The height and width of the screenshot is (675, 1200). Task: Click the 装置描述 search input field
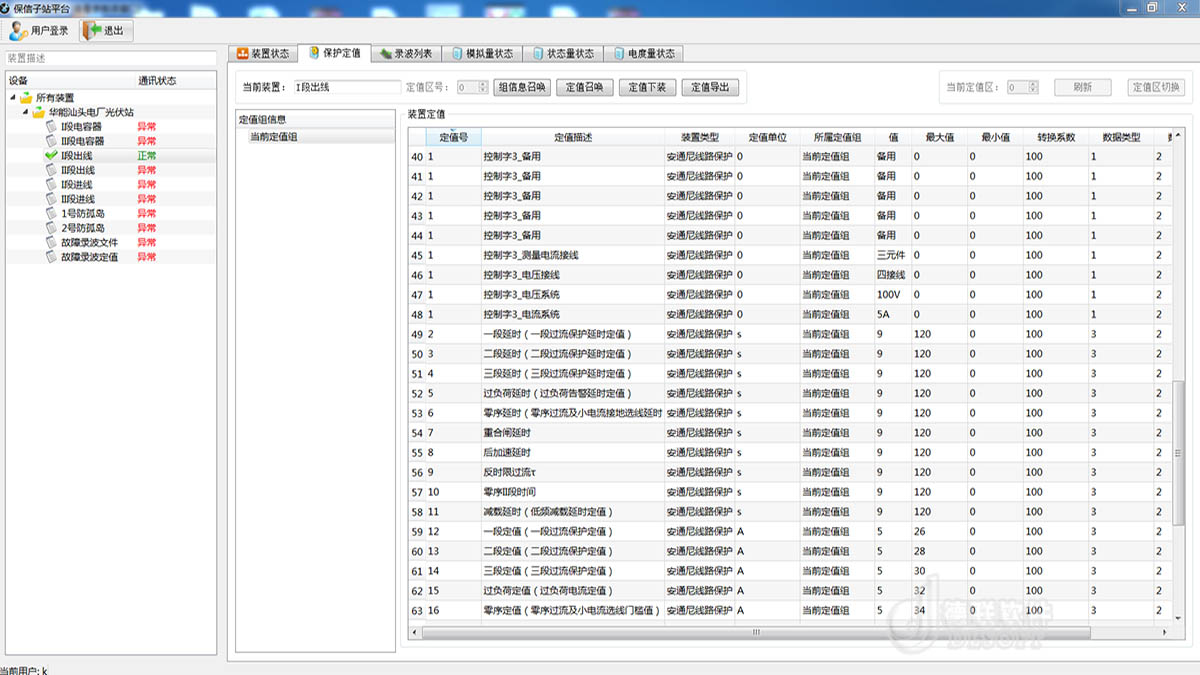tap(110, 59)
